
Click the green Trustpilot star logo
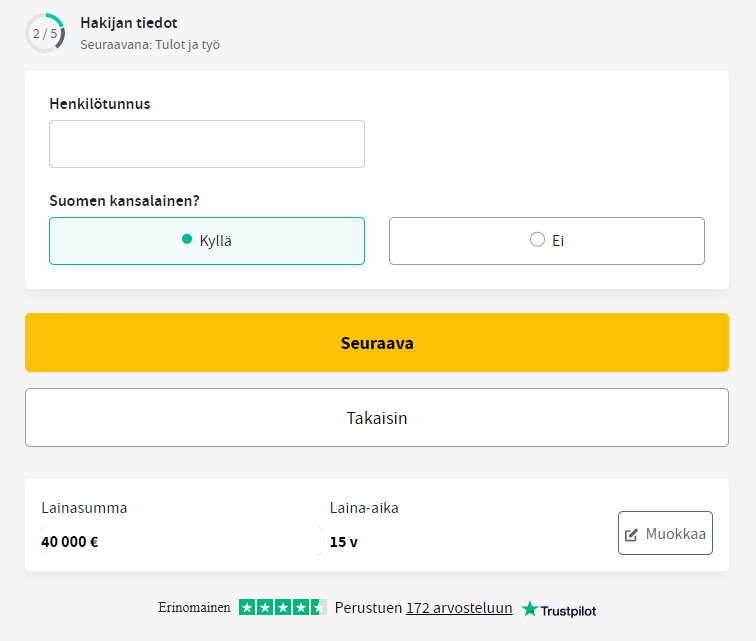(529, 609)
